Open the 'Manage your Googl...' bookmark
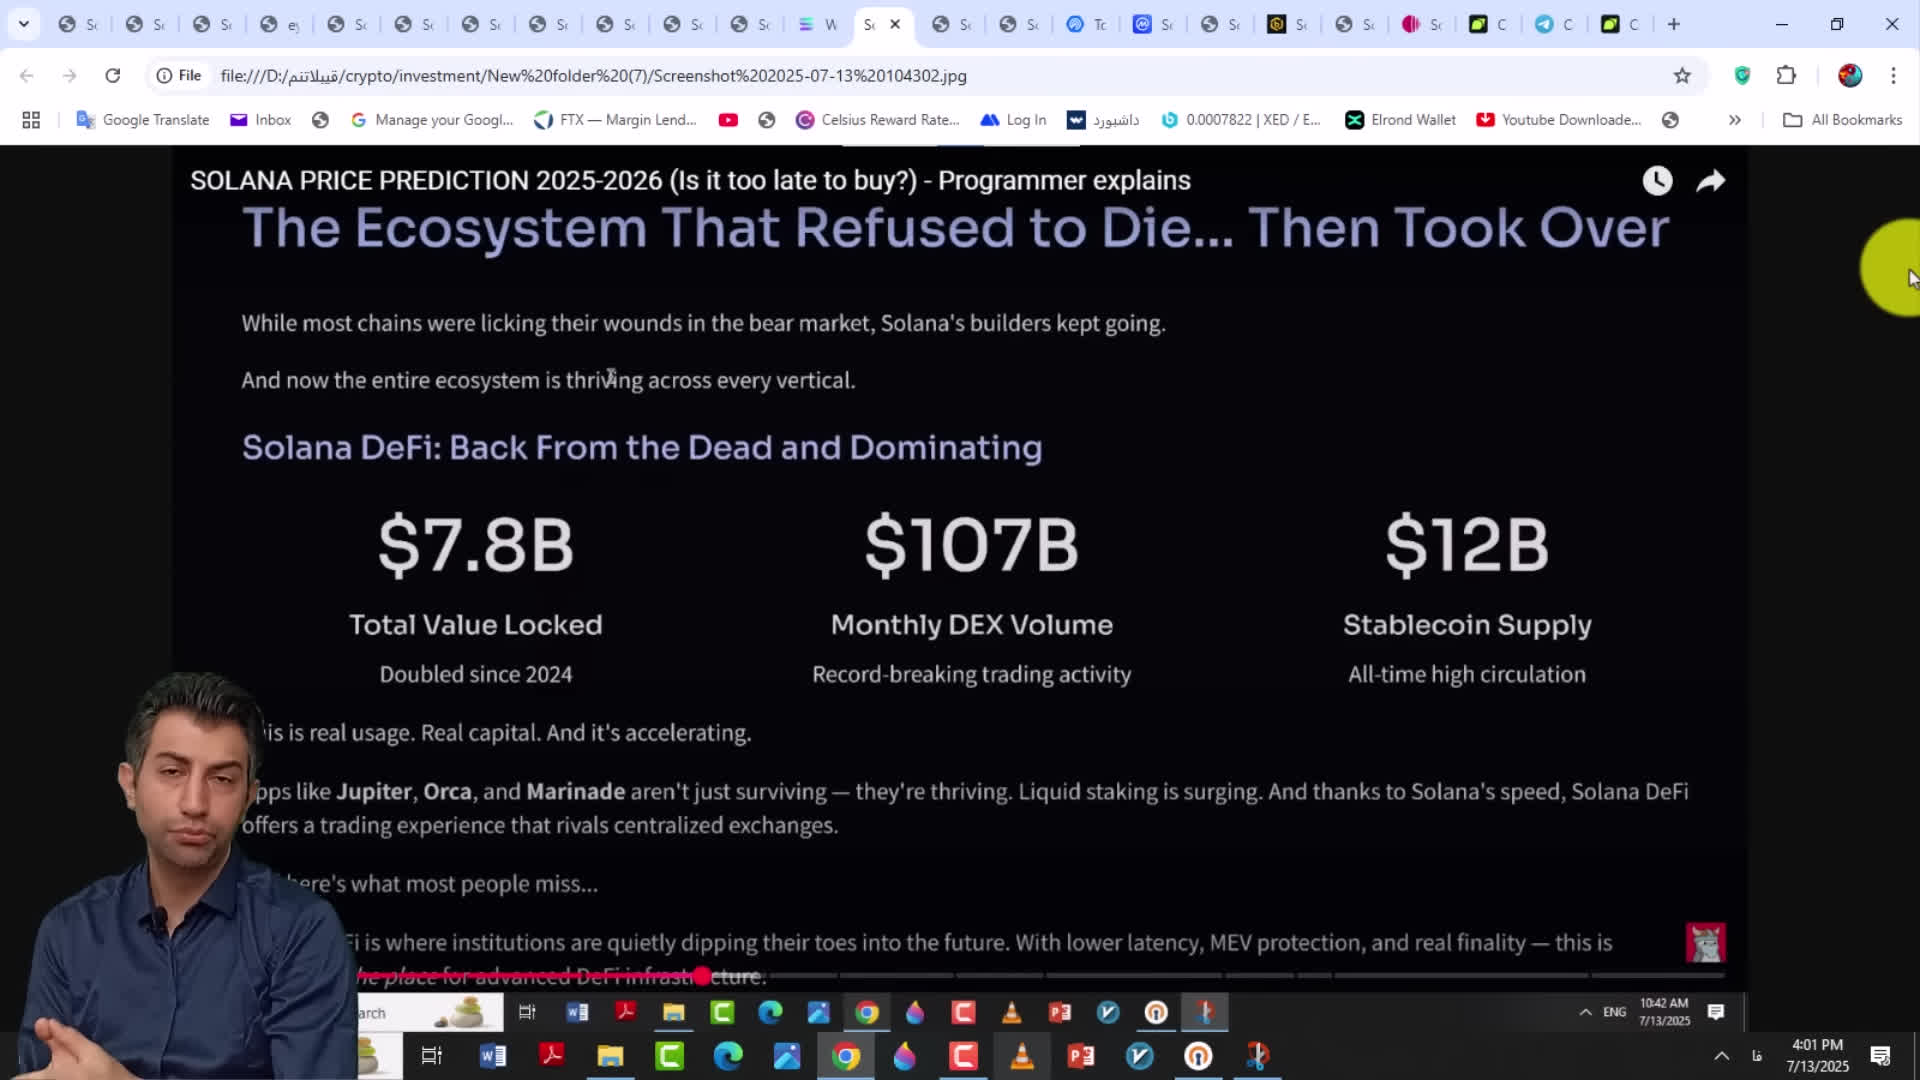1920x1080 pixels. (432, 120)
